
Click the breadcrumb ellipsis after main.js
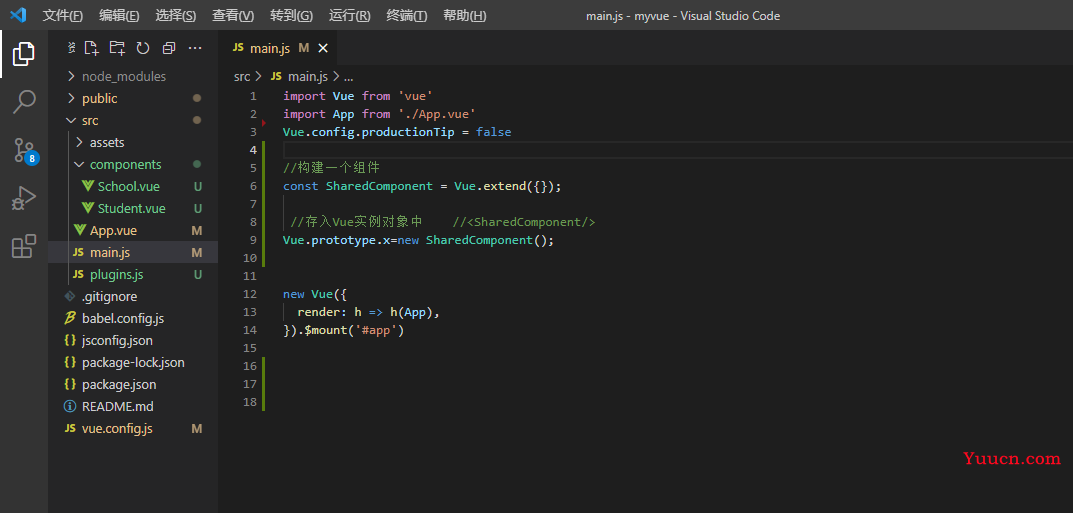click(348, 77)
